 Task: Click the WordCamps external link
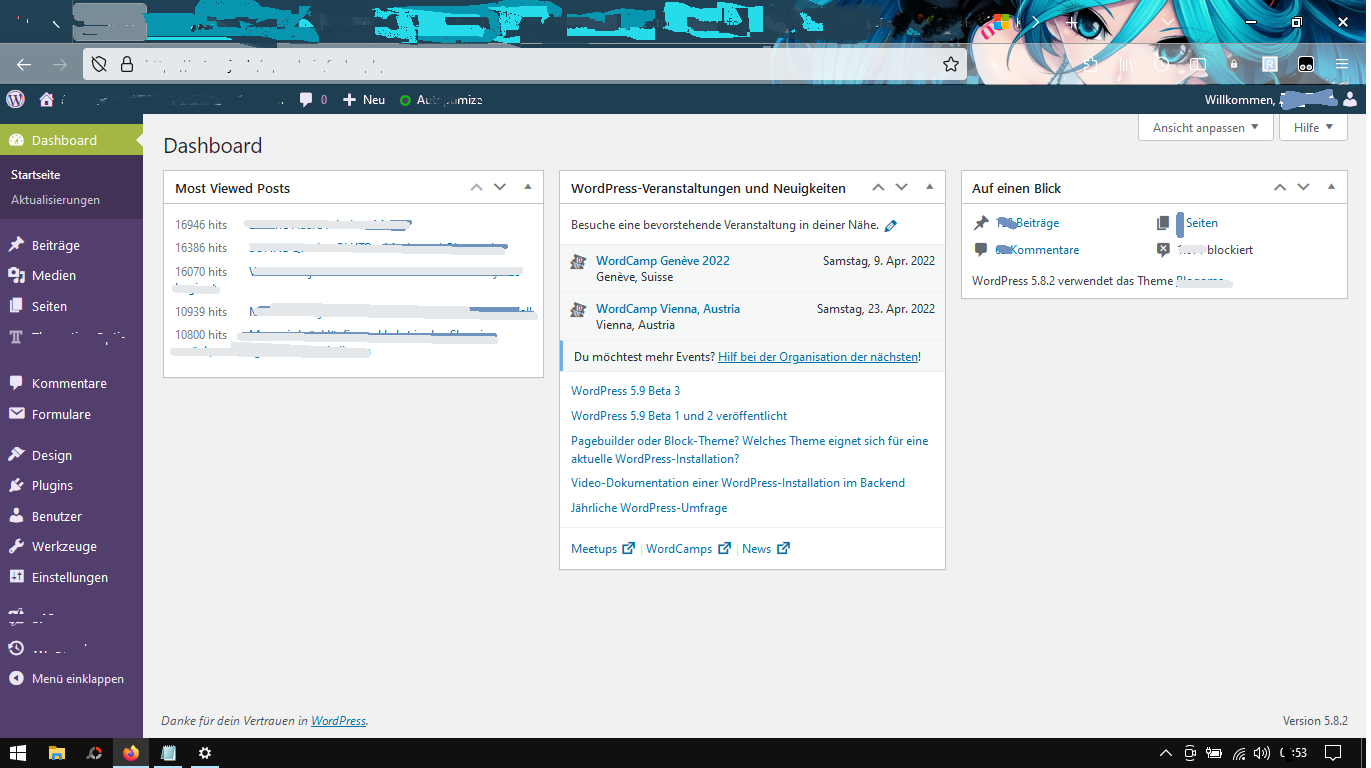(688, 549)
